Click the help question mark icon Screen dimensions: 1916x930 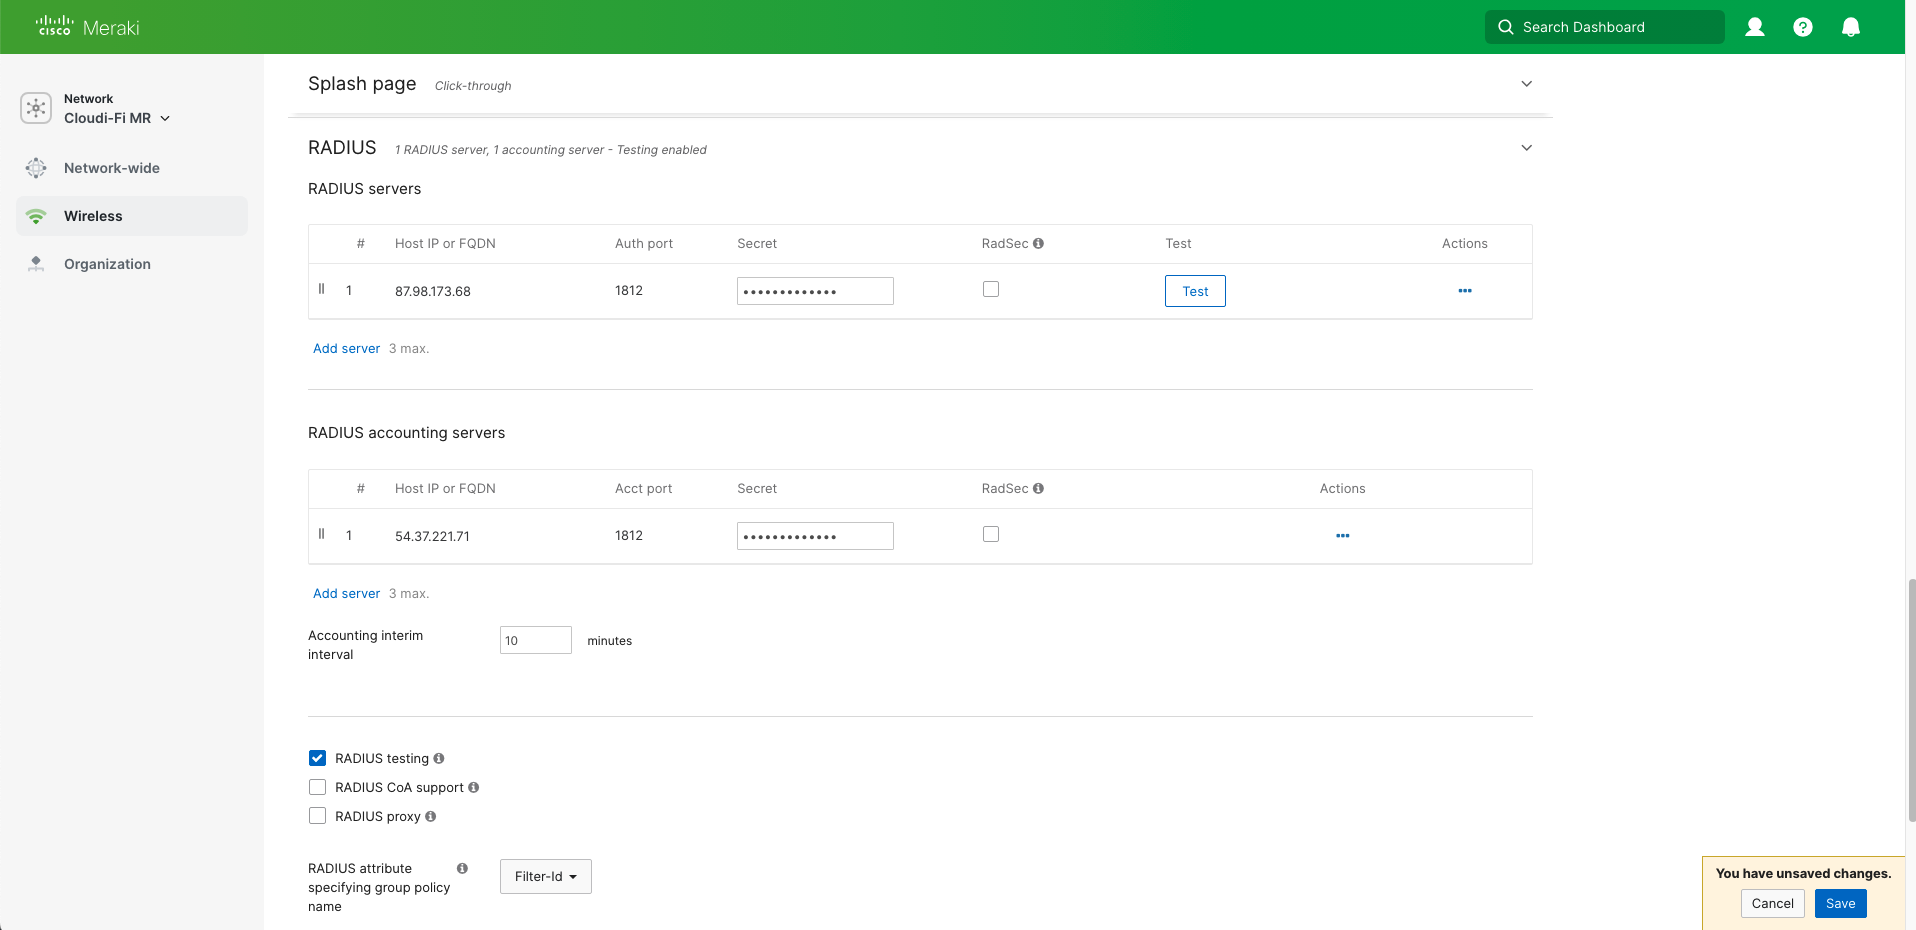pyautogui.click(x=1803, y=27)
